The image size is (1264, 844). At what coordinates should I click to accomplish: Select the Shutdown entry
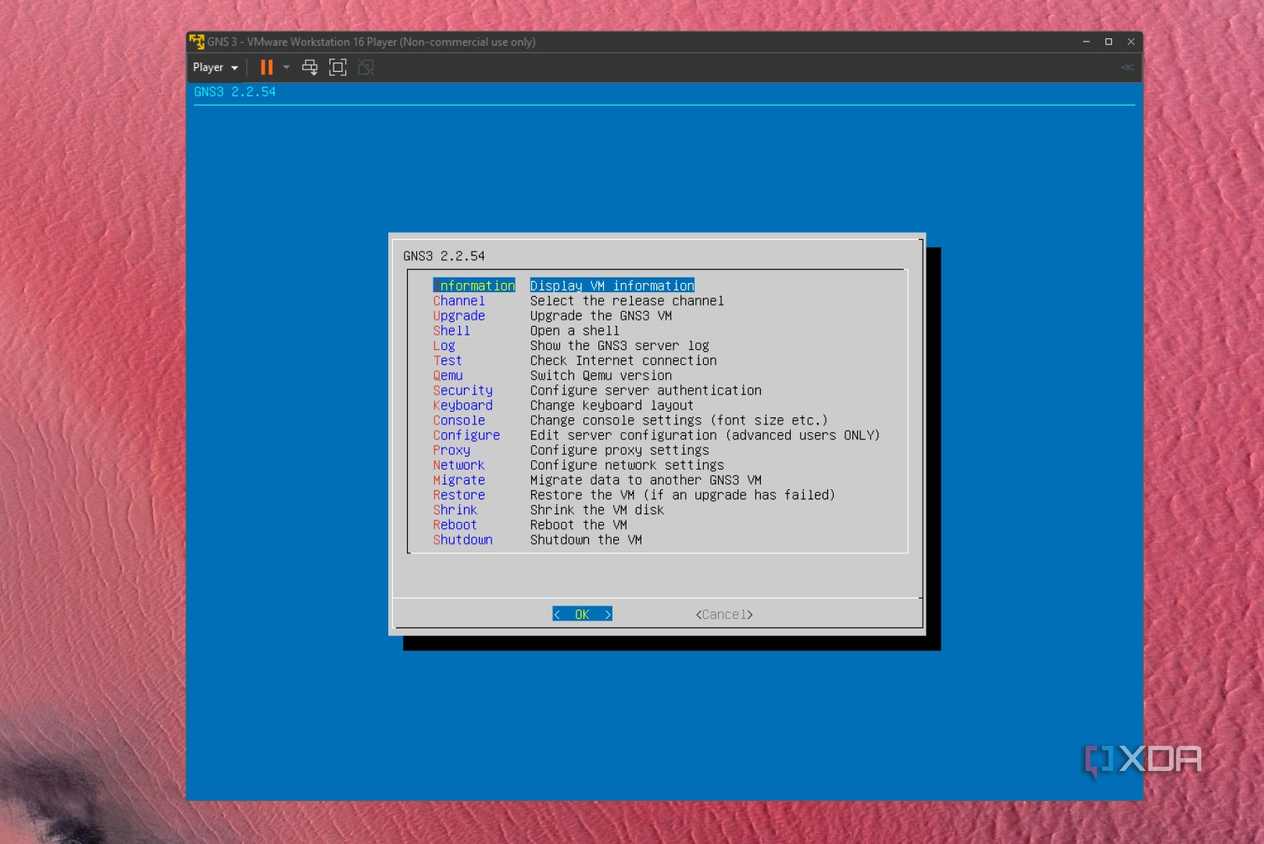pos(463,541)
